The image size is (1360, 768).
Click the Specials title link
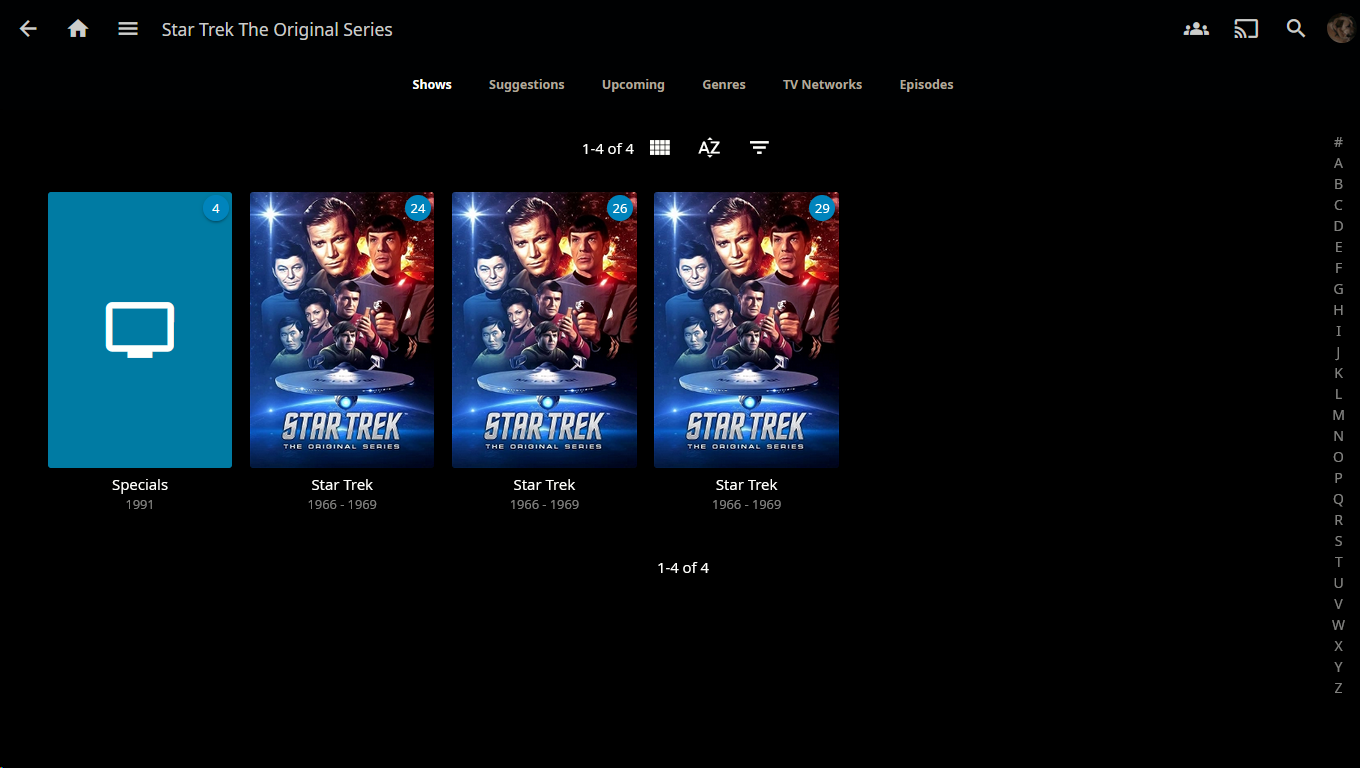(140, 485)
